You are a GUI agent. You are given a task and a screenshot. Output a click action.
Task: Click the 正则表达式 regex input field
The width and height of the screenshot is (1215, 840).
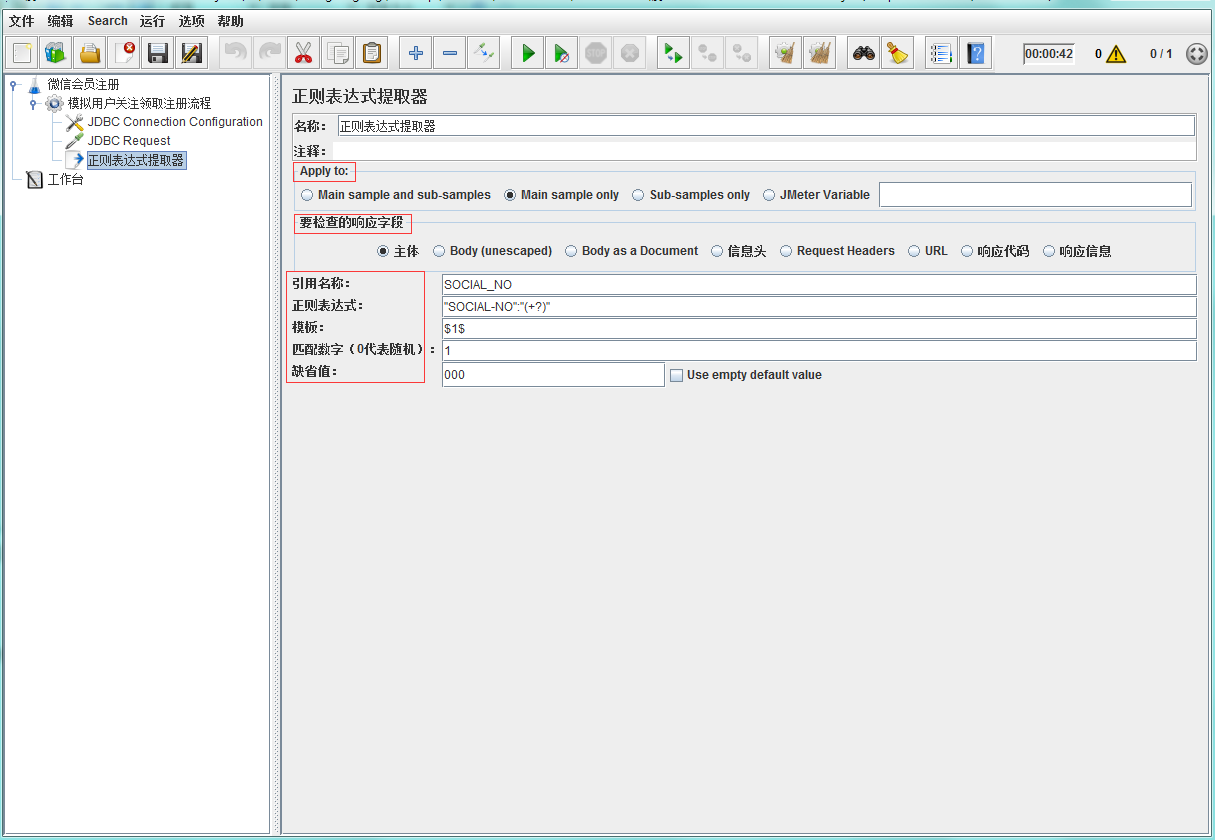coord(819,307)
